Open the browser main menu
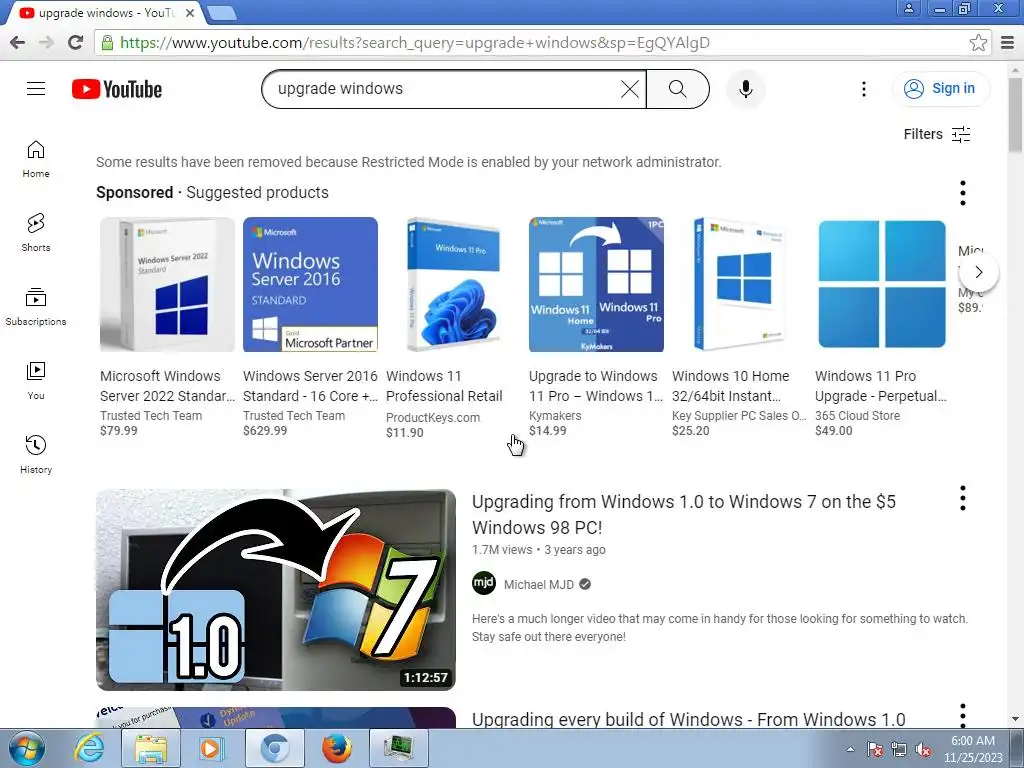Viewport: 1024px width, 768px height. 1008,42
